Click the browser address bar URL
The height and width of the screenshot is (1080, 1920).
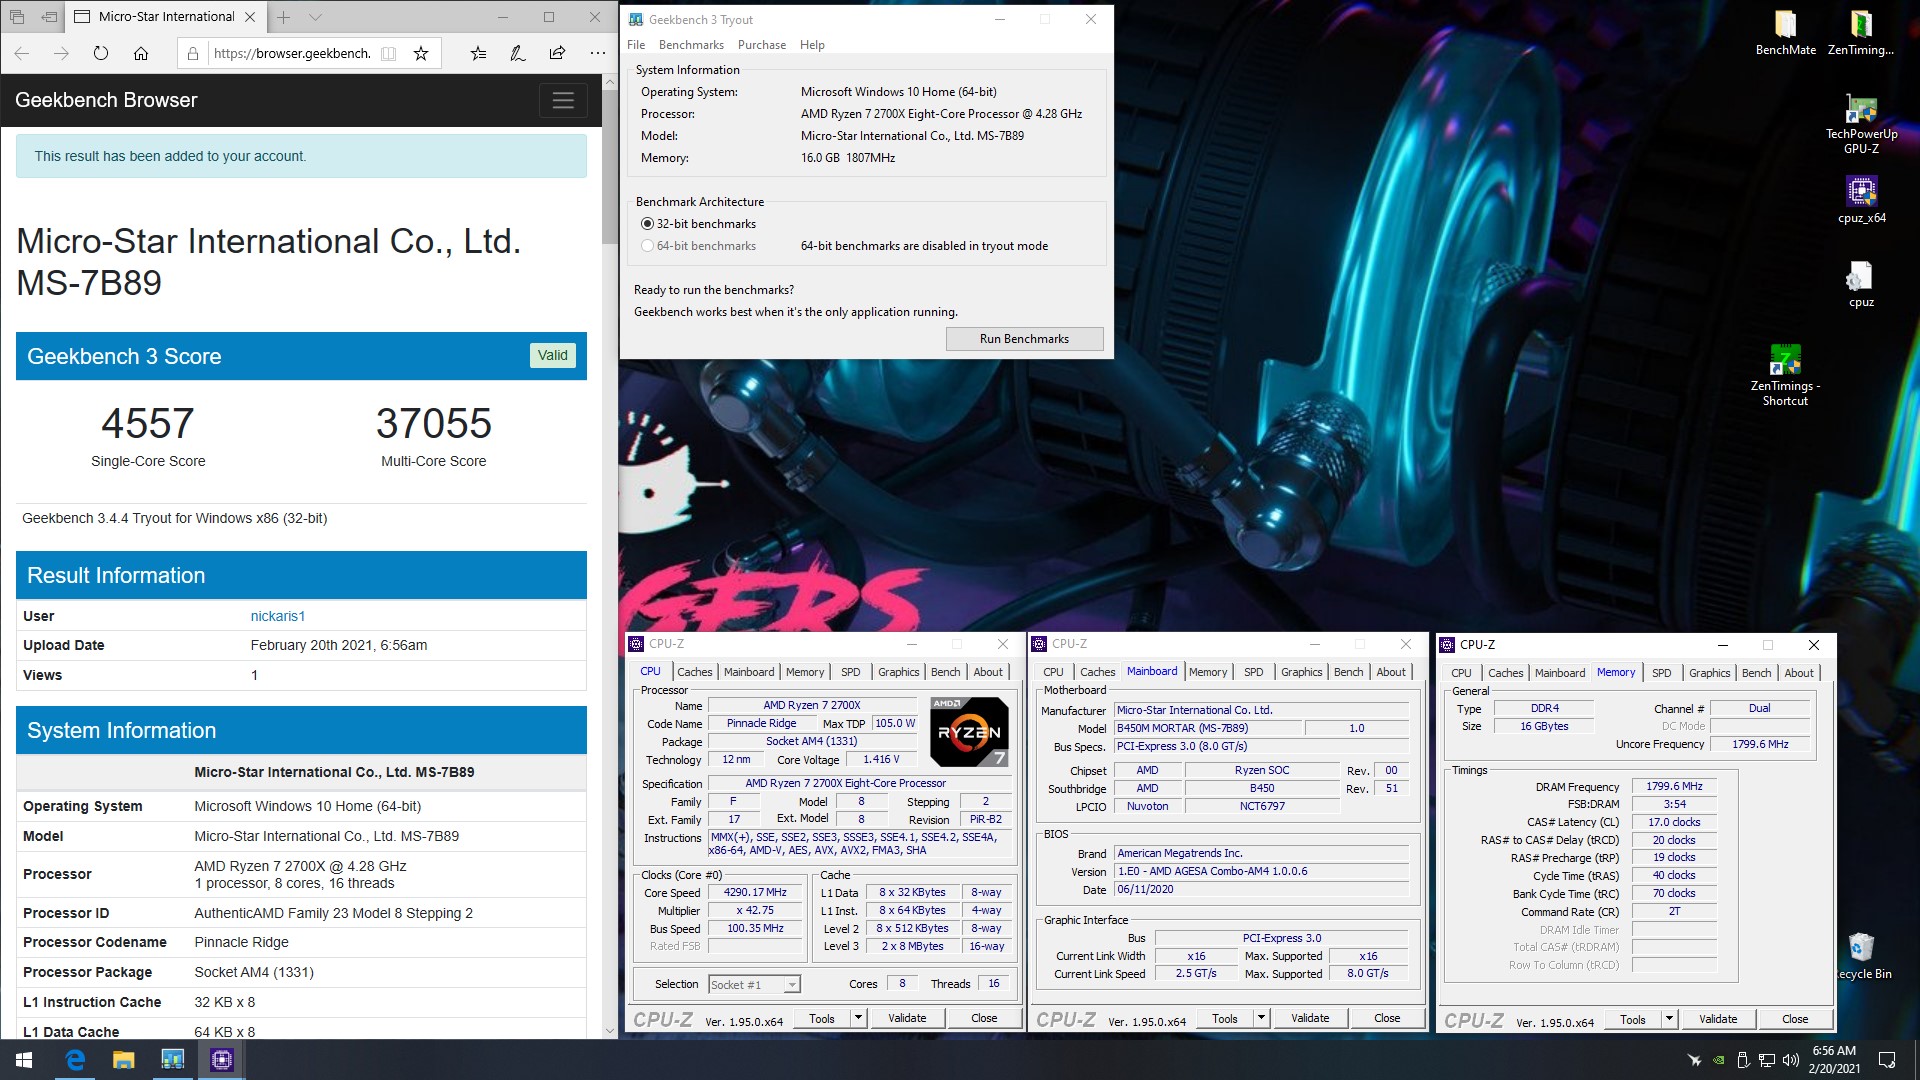tap(291, 53)
